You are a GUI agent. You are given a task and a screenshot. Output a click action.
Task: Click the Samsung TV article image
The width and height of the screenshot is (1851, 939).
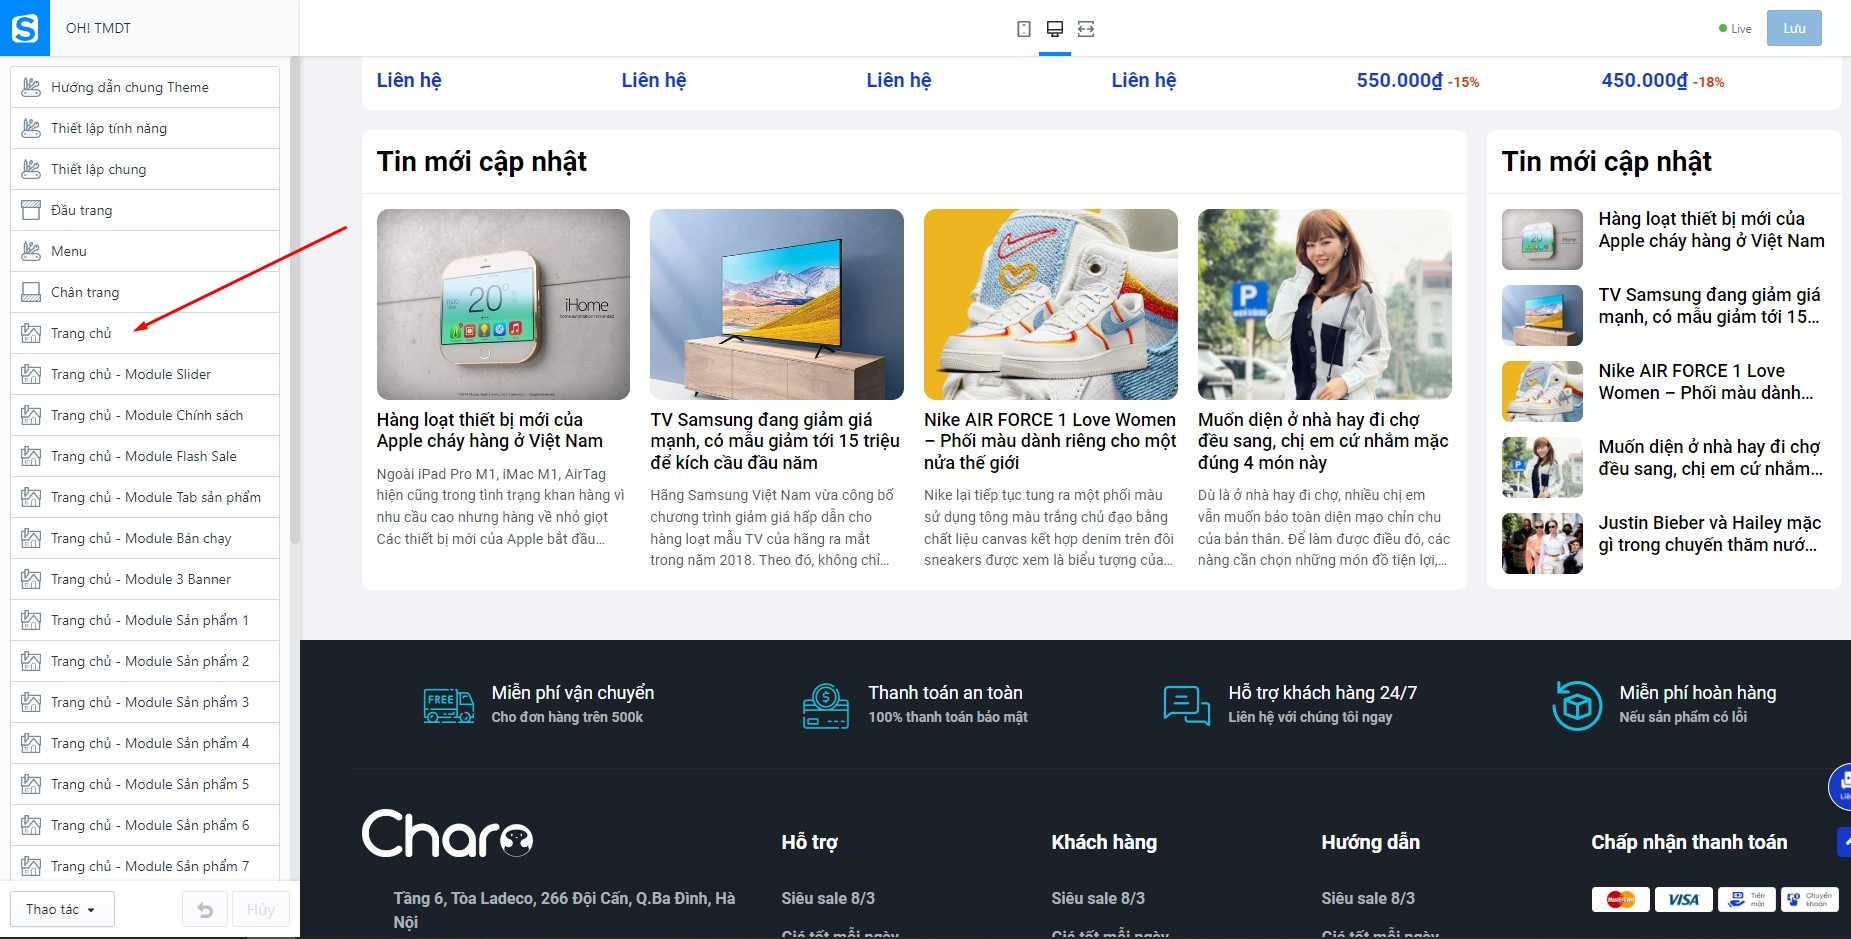pos(777,304)
